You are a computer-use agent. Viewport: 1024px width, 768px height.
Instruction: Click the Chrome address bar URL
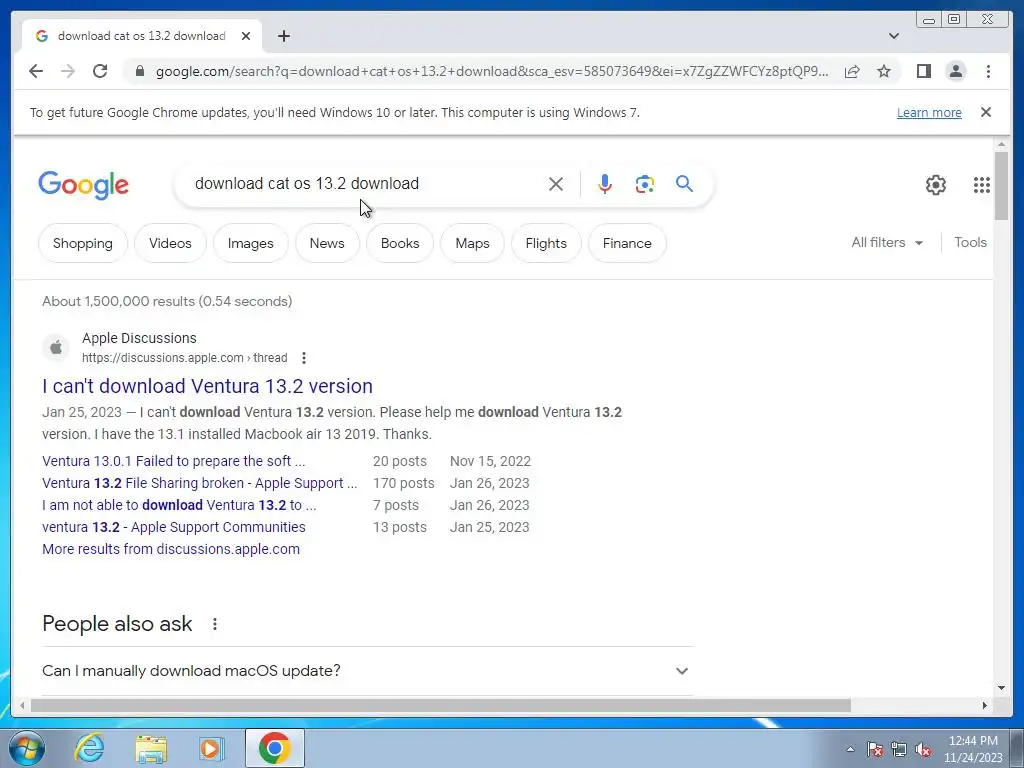pos(492,71)
